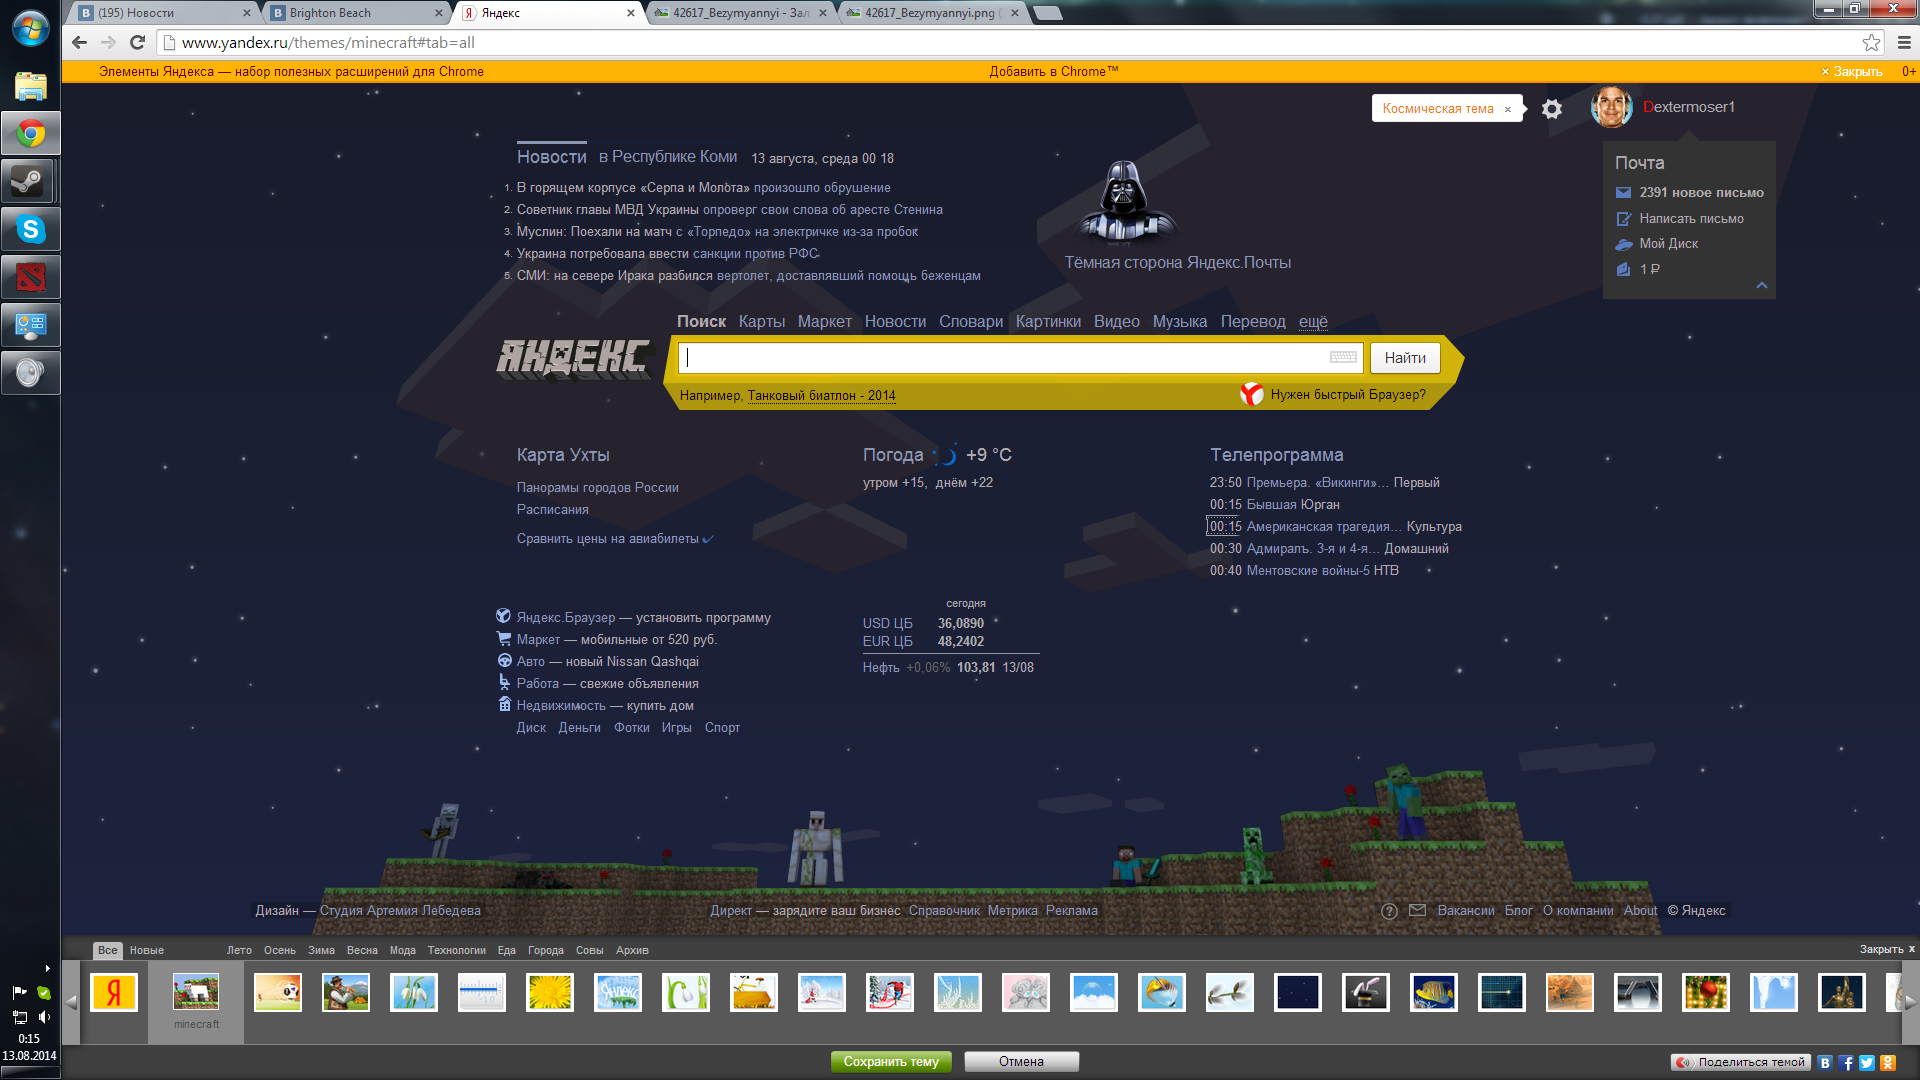1920x1080 pixels.
Task: Switch to Карты search tab
Action: click(x=761, y=322)
